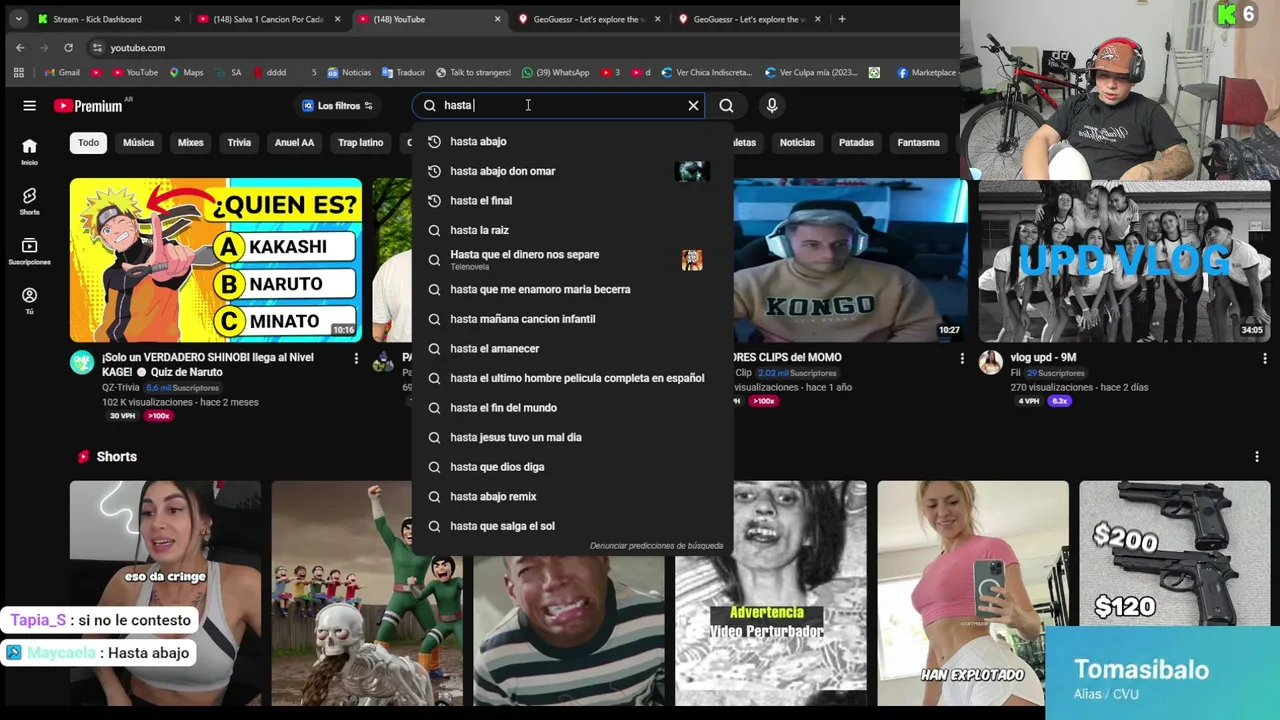The height and width of the screenshot is (720, 1280).
Task: Open the Gmail bookmark
Action: [62, 72]
